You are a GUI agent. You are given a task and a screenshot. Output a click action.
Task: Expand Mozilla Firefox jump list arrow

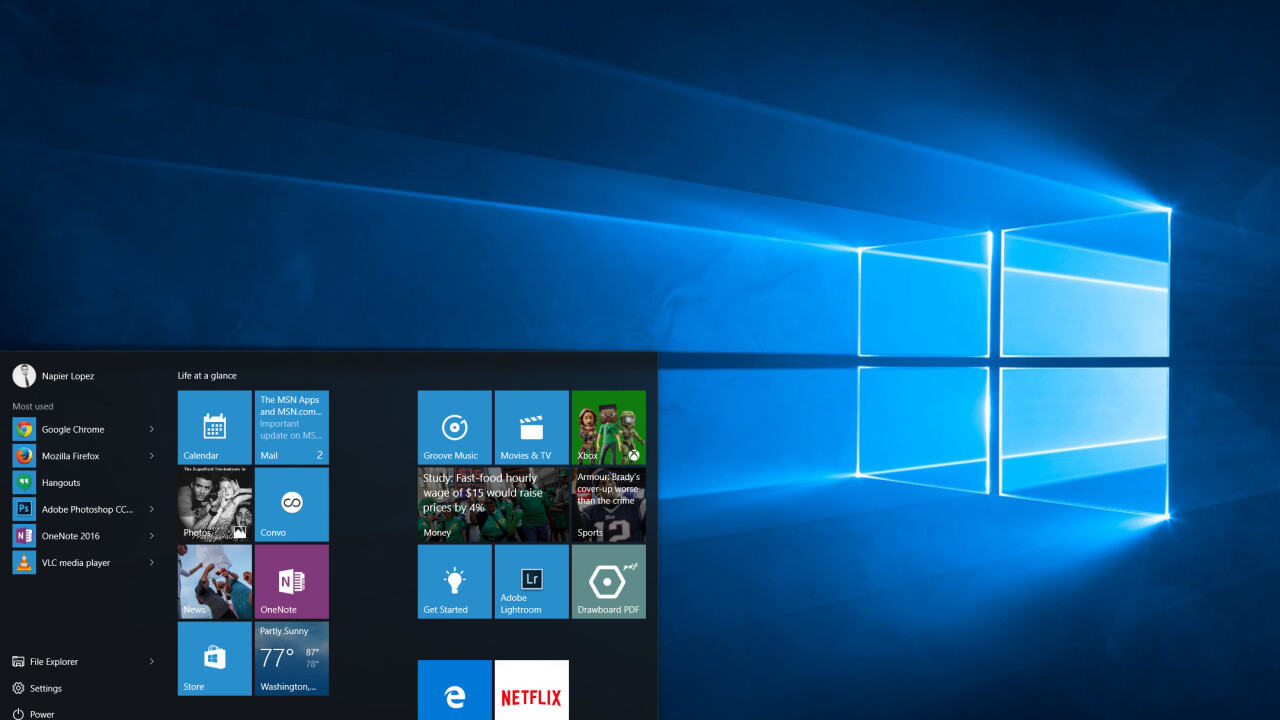point(152,456)
